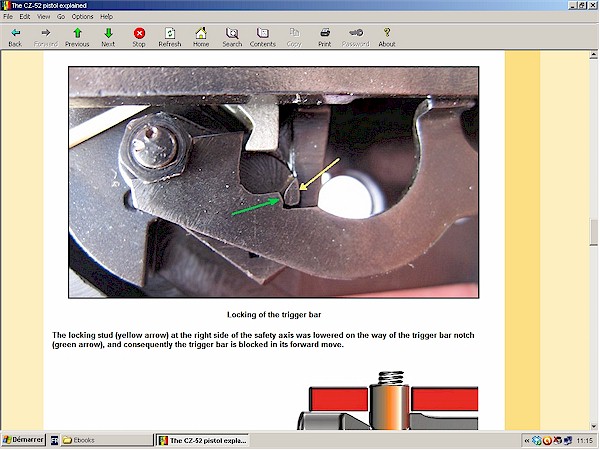The height and width of the screenshot is (450, 600).
Task: Go to Next page with green down arrow
Action: click(108, 37)
